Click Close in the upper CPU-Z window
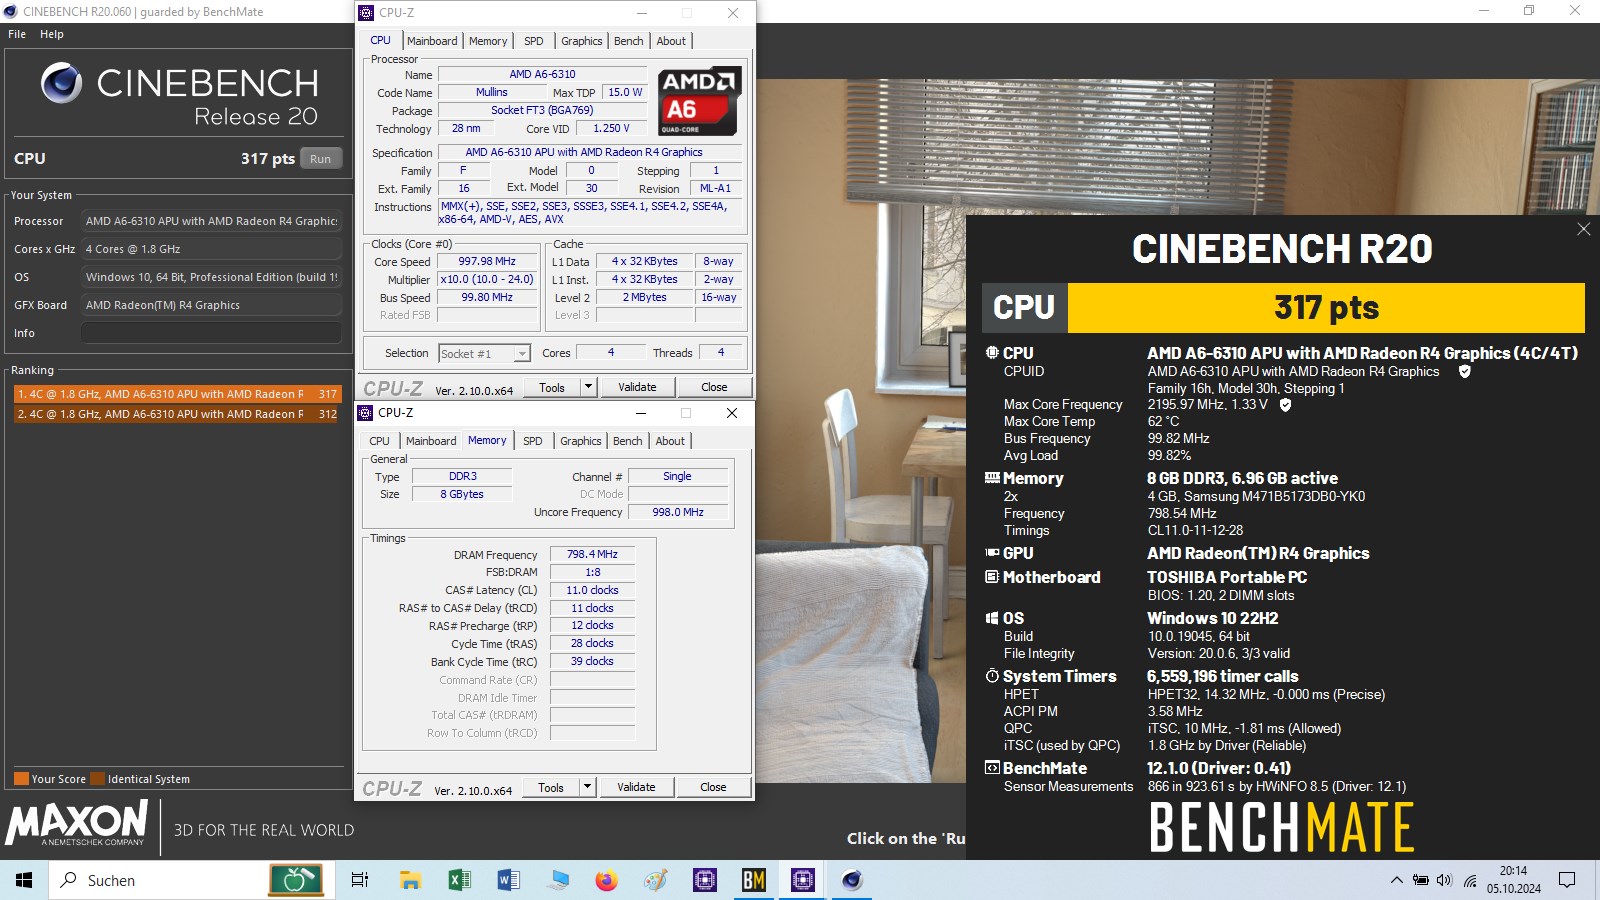This screenshot has width=1600, height=900. 714,387
